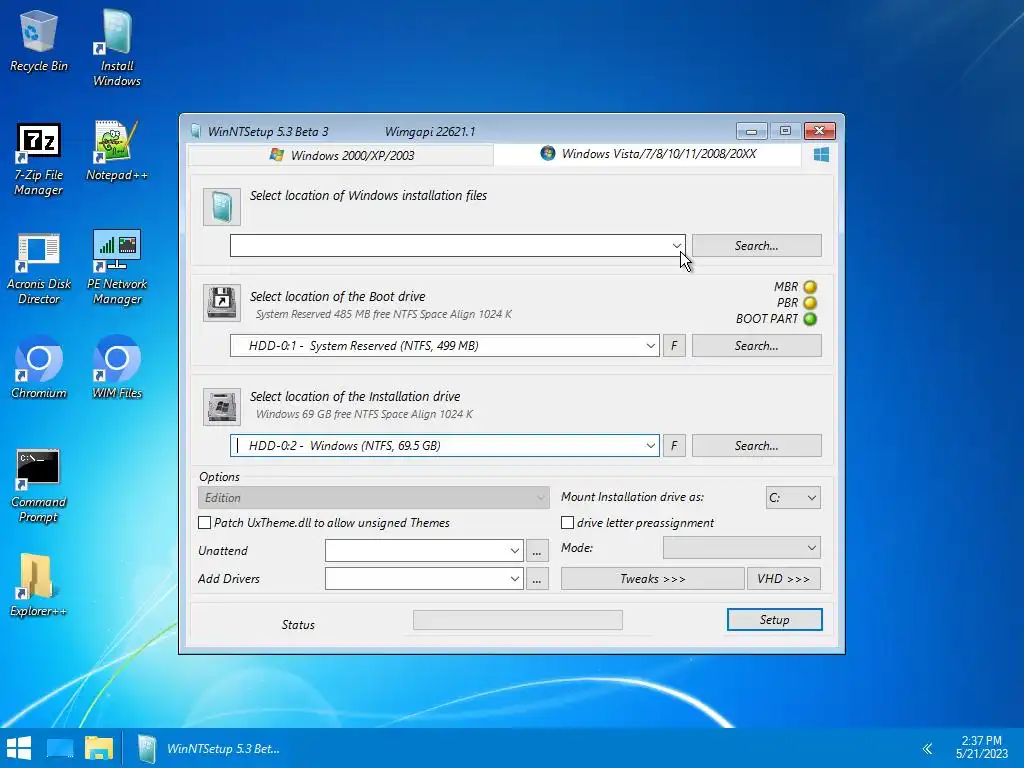Open Command Prompt desktop shortcut

pos(39,486)
